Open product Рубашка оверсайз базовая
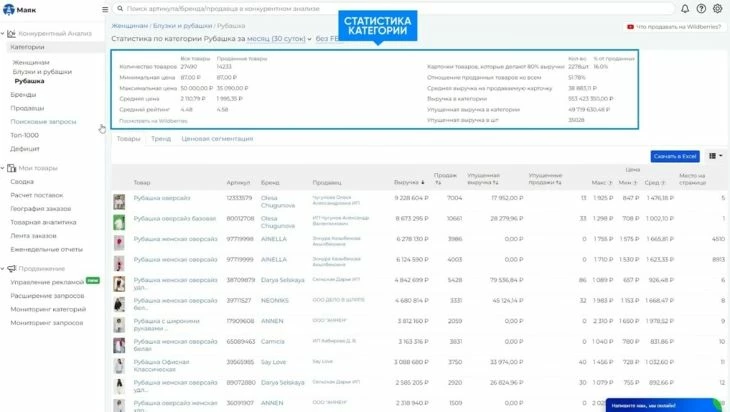Image resolution: width=730 pixels, height=412 pixels. [x=175, y=218]
